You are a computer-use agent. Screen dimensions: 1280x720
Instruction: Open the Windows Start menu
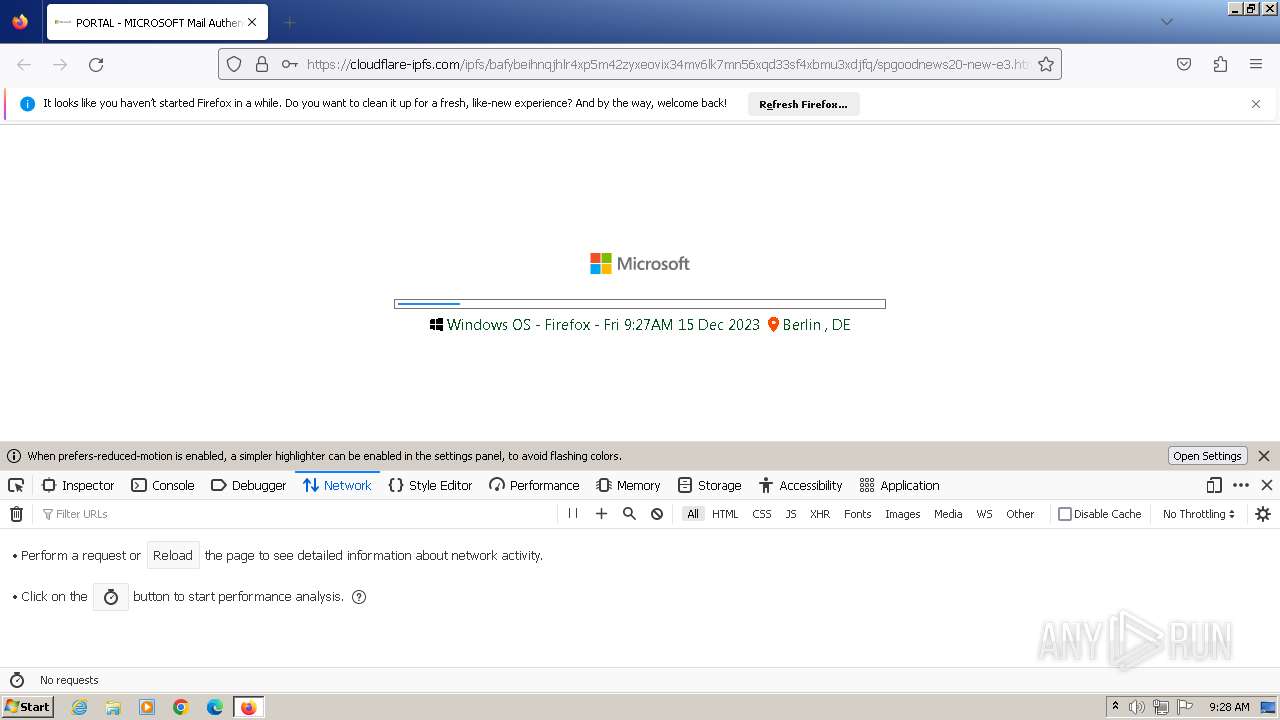[x=27, y=707]
